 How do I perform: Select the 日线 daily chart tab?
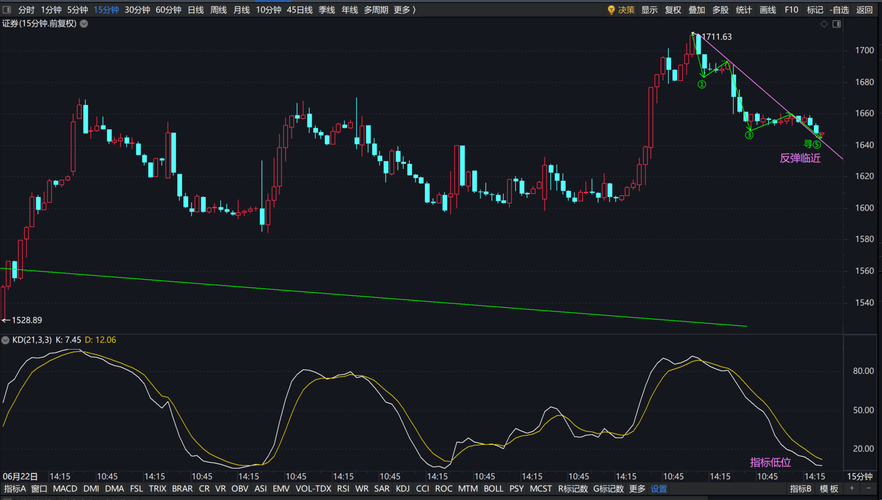[x=196, y=10]
